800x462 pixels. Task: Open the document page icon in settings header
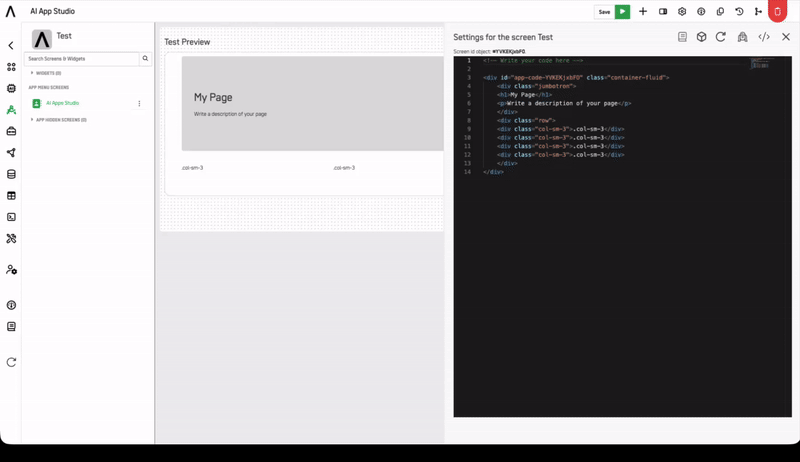682,37
